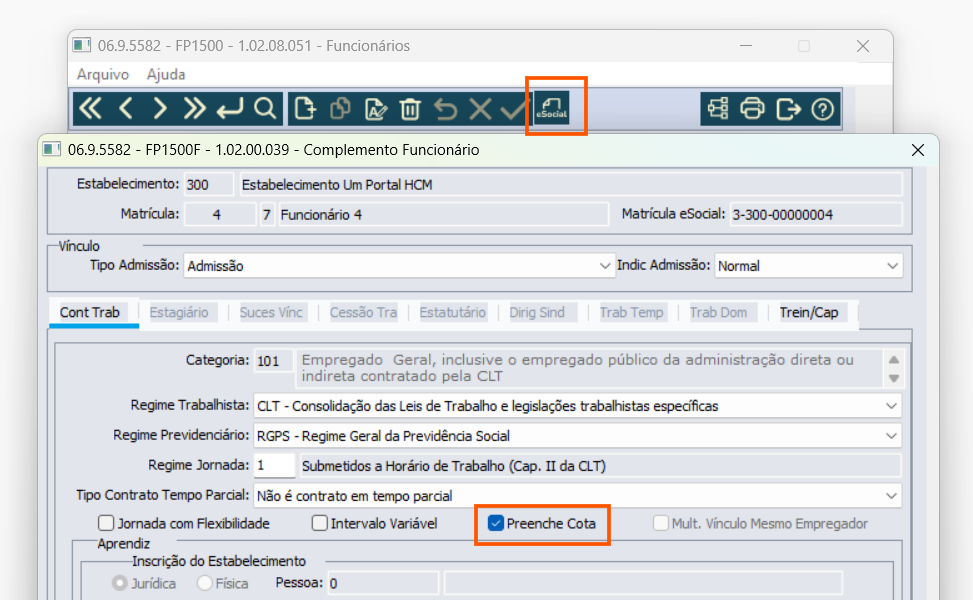Select the Trab Temp tab
The image size is (973, 600).
[x=631, y=312]
